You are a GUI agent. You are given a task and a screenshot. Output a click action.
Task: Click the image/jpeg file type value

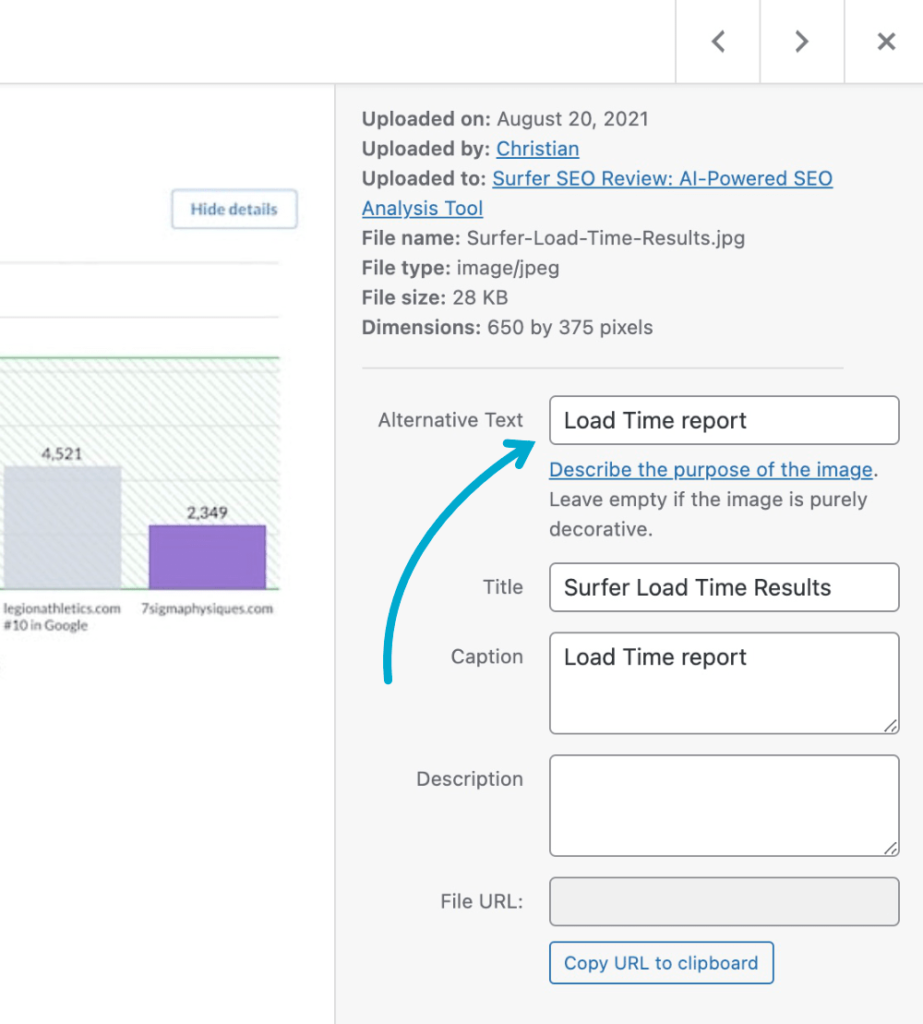[508, 268]
